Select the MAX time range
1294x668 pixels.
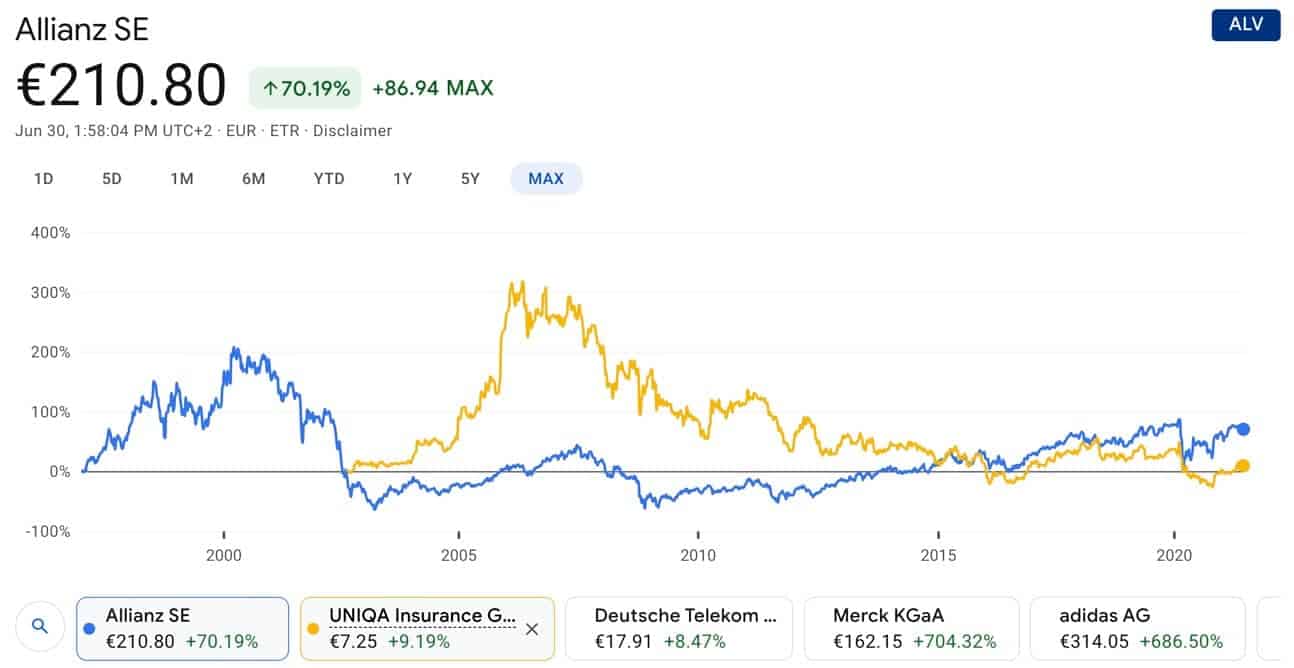point(546,179)
